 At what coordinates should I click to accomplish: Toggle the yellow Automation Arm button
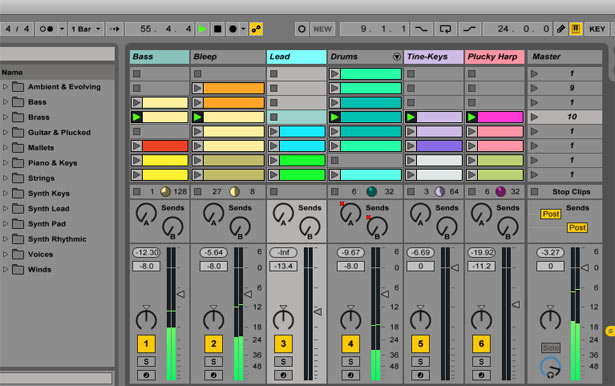coord(256,29)
